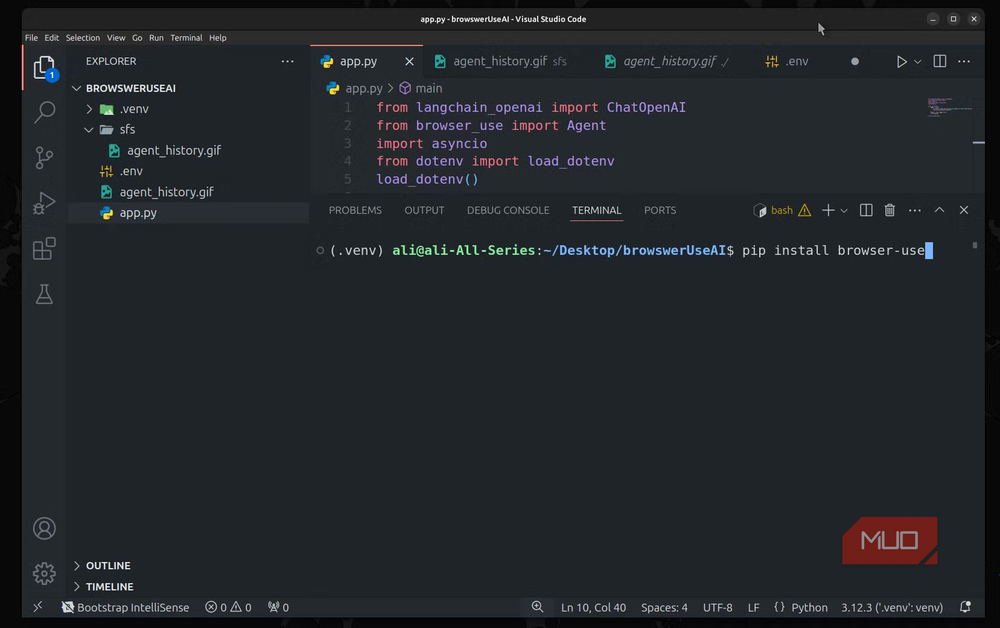Open the Extensions view
The height and width of the screenshot is (628, 1000).
pos(44,249)
